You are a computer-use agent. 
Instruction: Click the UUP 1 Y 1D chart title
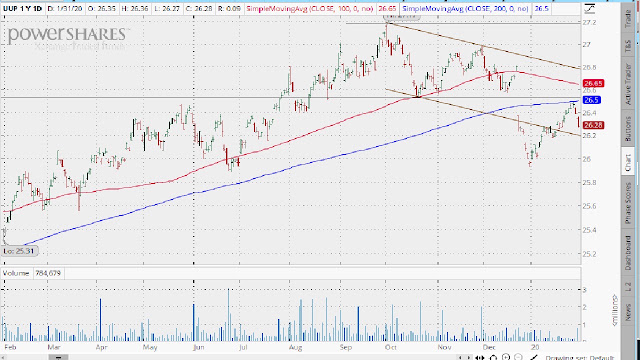coord(22,8)
